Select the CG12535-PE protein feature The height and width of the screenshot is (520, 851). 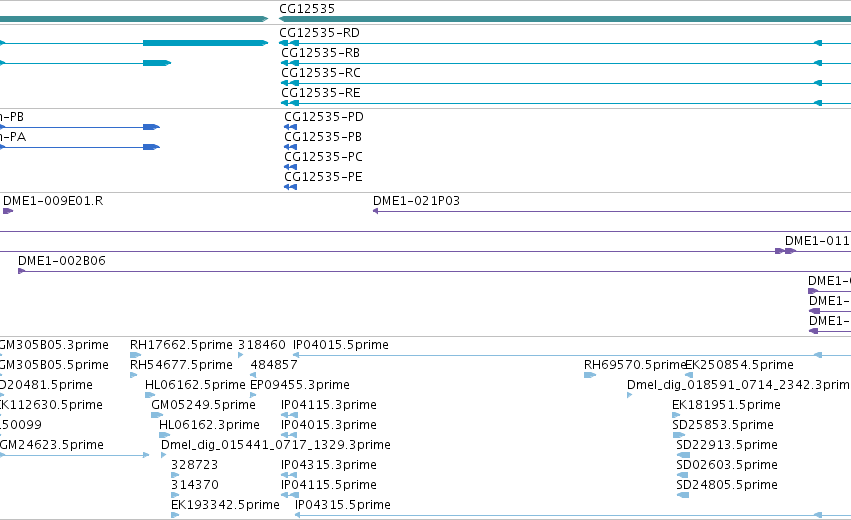pos(290,187)
